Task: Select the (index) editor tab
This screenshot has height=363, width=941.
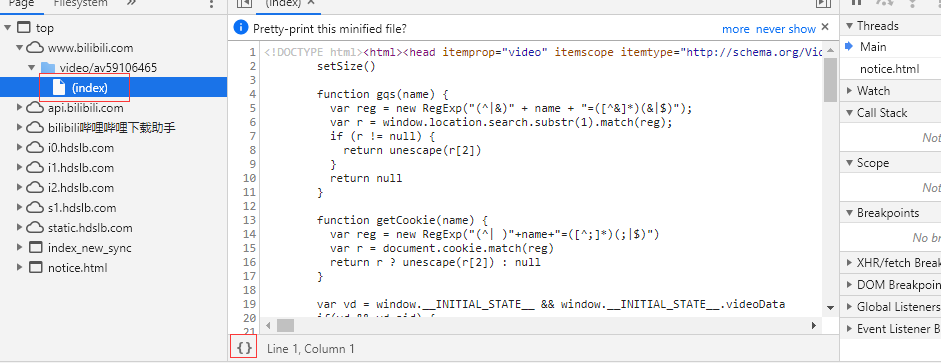Action: click(283, 3)
